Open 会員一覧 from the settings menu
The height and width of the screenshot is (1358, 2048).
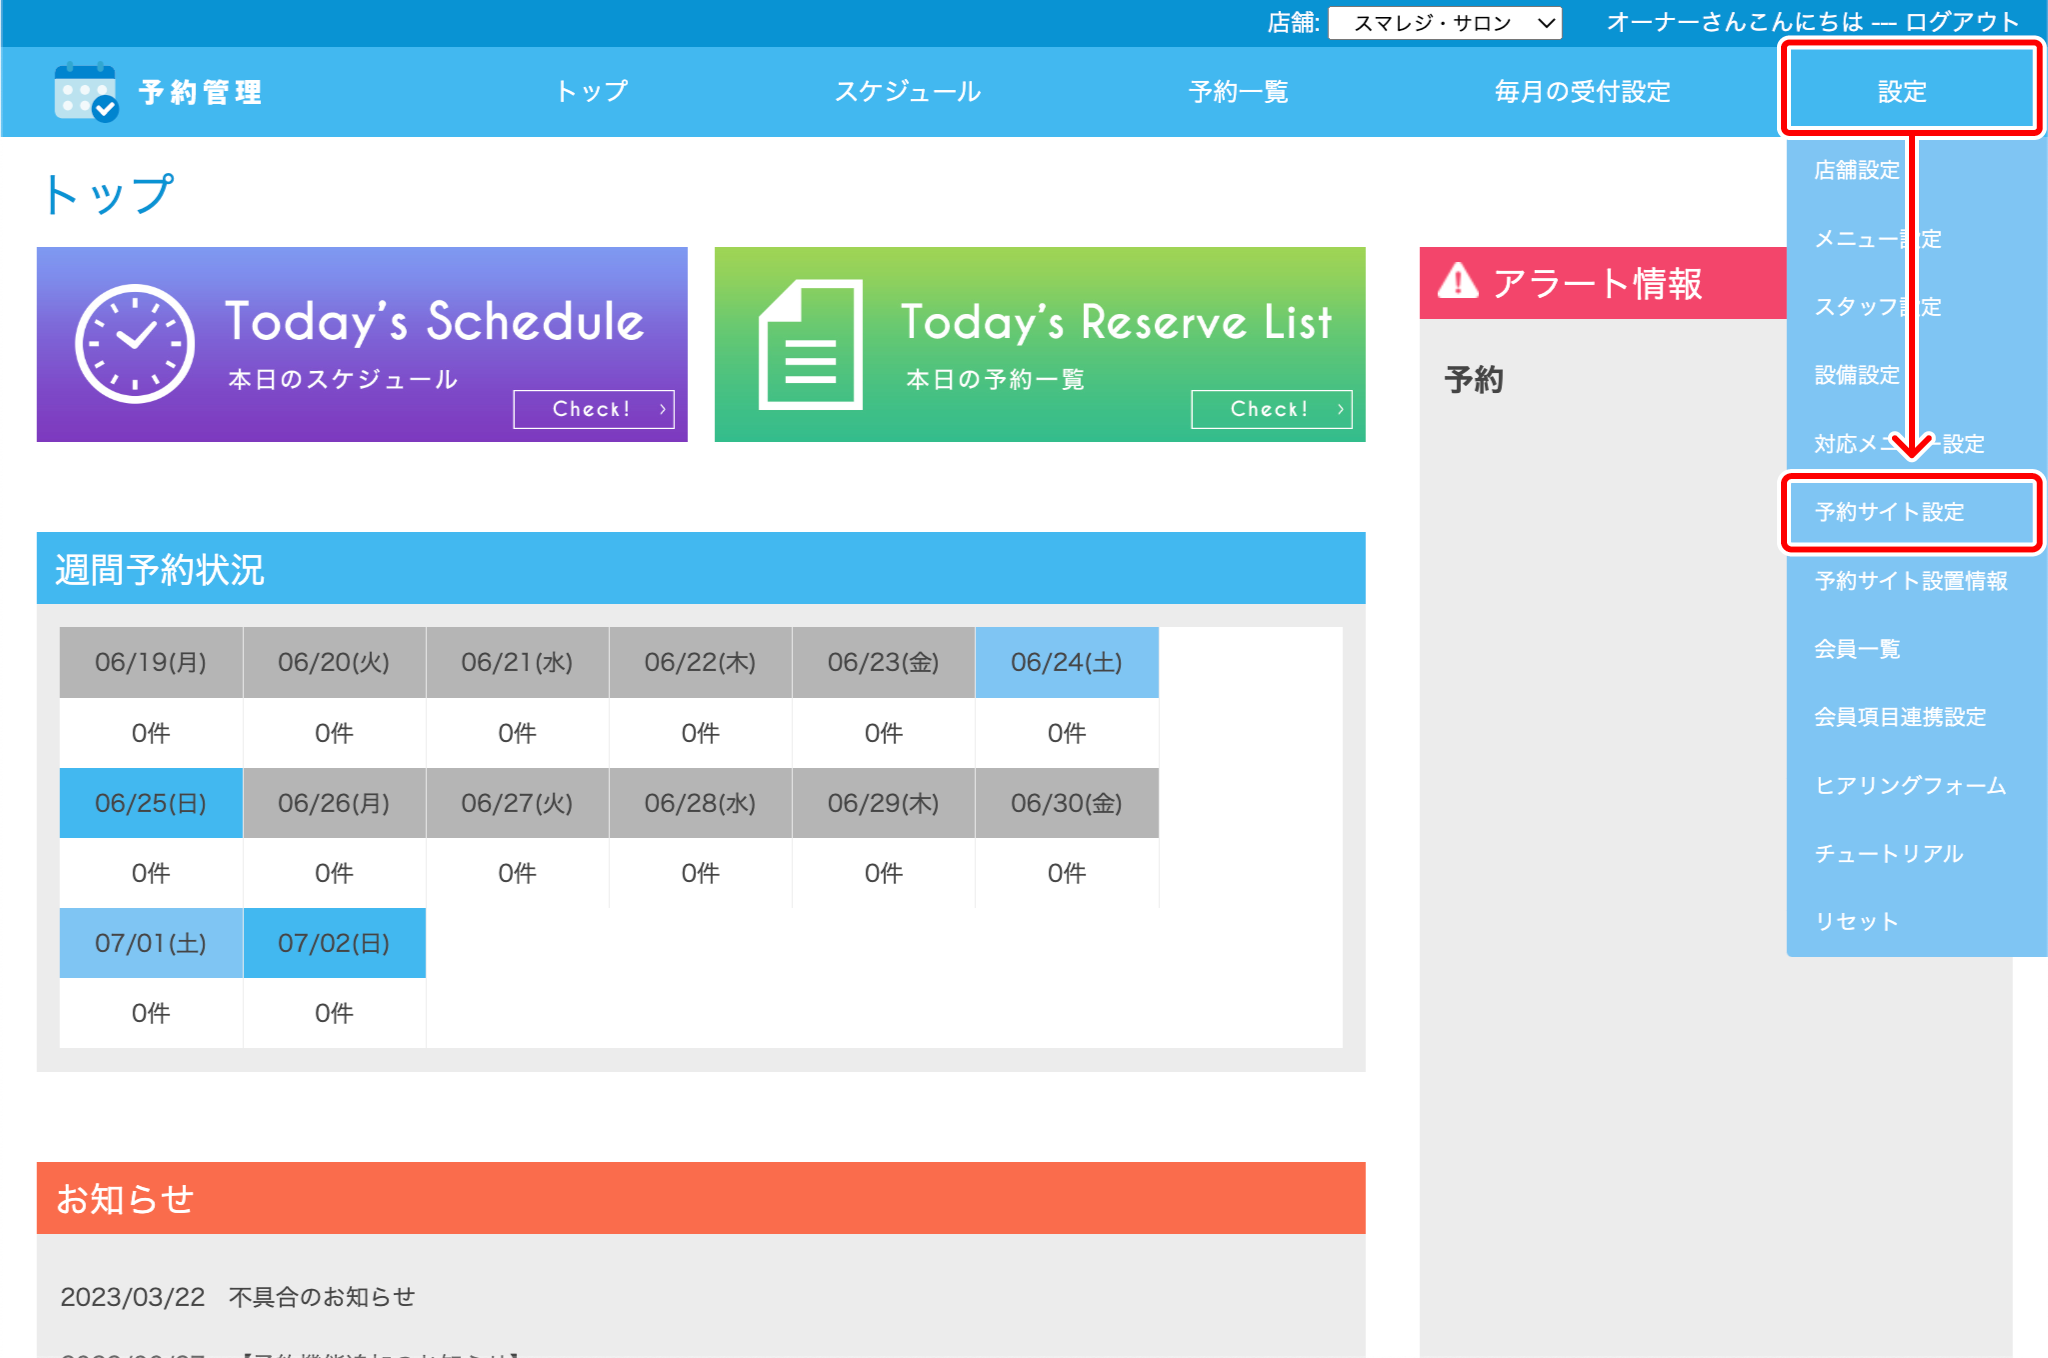[1856, 649]
